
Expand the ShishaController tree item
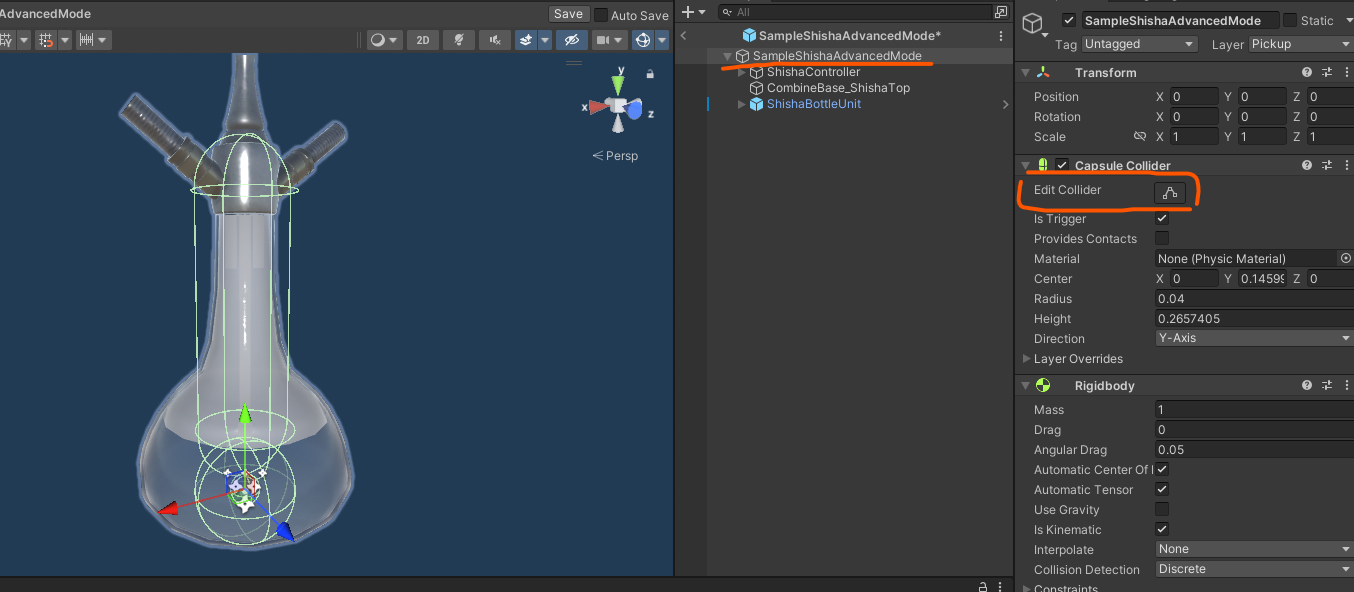(741, 72)
